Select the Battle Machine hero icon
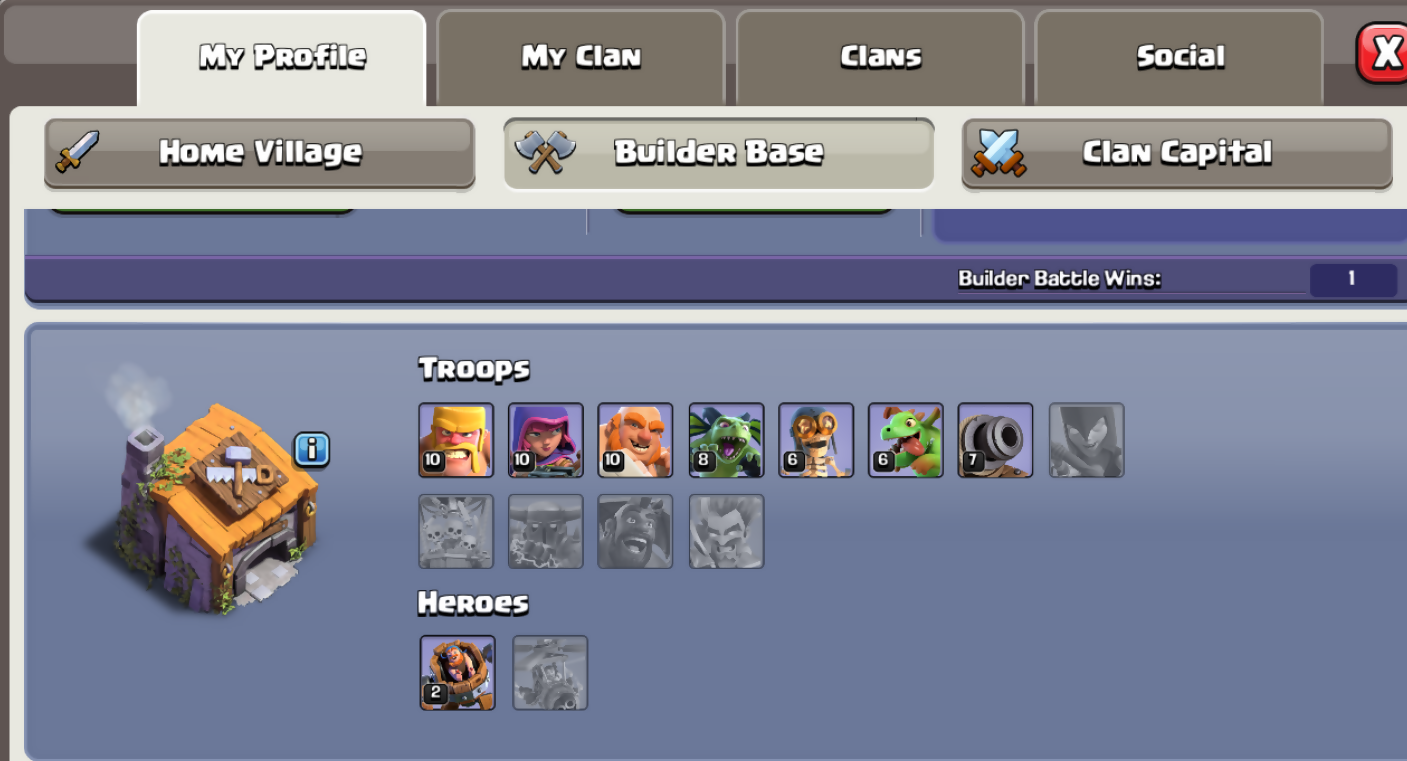1407x761 pixels. coord(457,673)
